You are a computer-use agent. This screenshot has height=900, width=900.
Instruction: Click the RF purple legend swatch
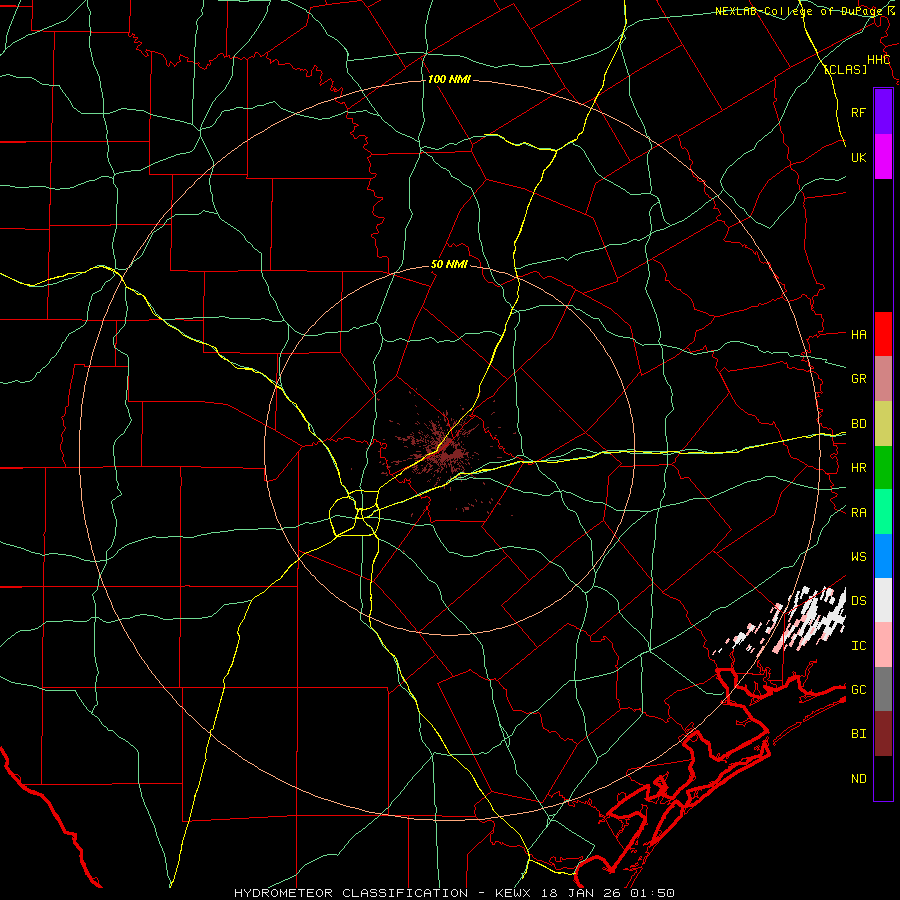click(x=883, y=112)
